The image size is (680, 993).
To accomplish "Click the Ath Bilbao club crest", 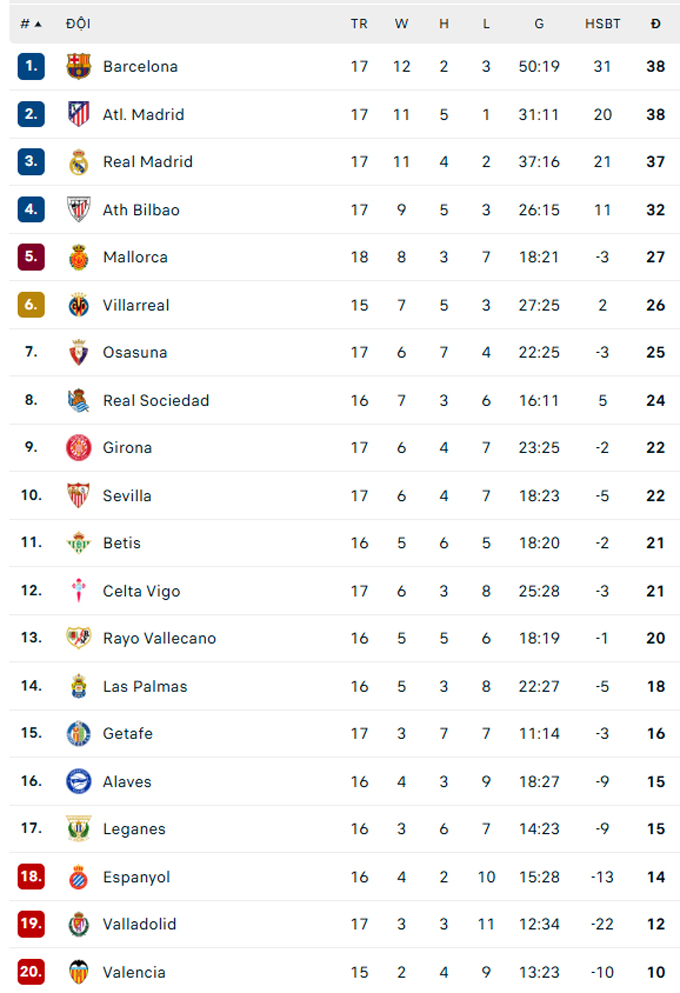I will click(x=79, y=210).
